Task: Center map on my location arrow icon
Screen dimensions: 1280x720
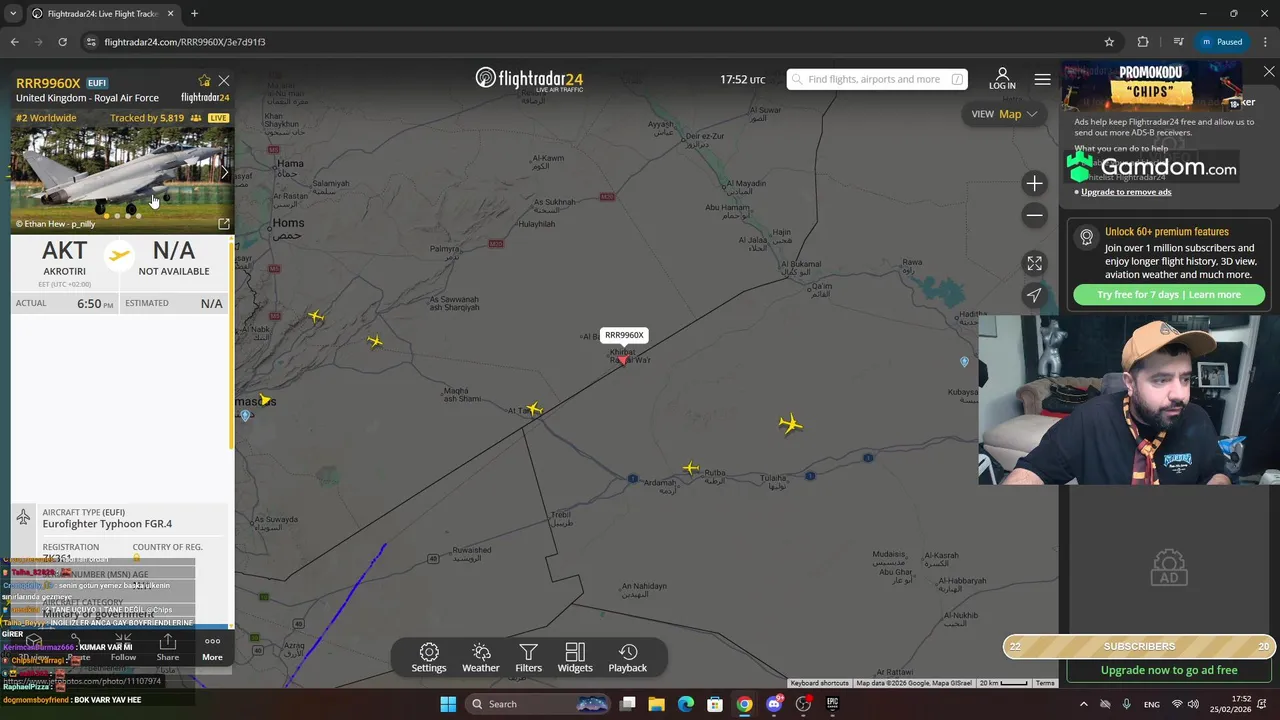Action: click(x=1034, y=295)
